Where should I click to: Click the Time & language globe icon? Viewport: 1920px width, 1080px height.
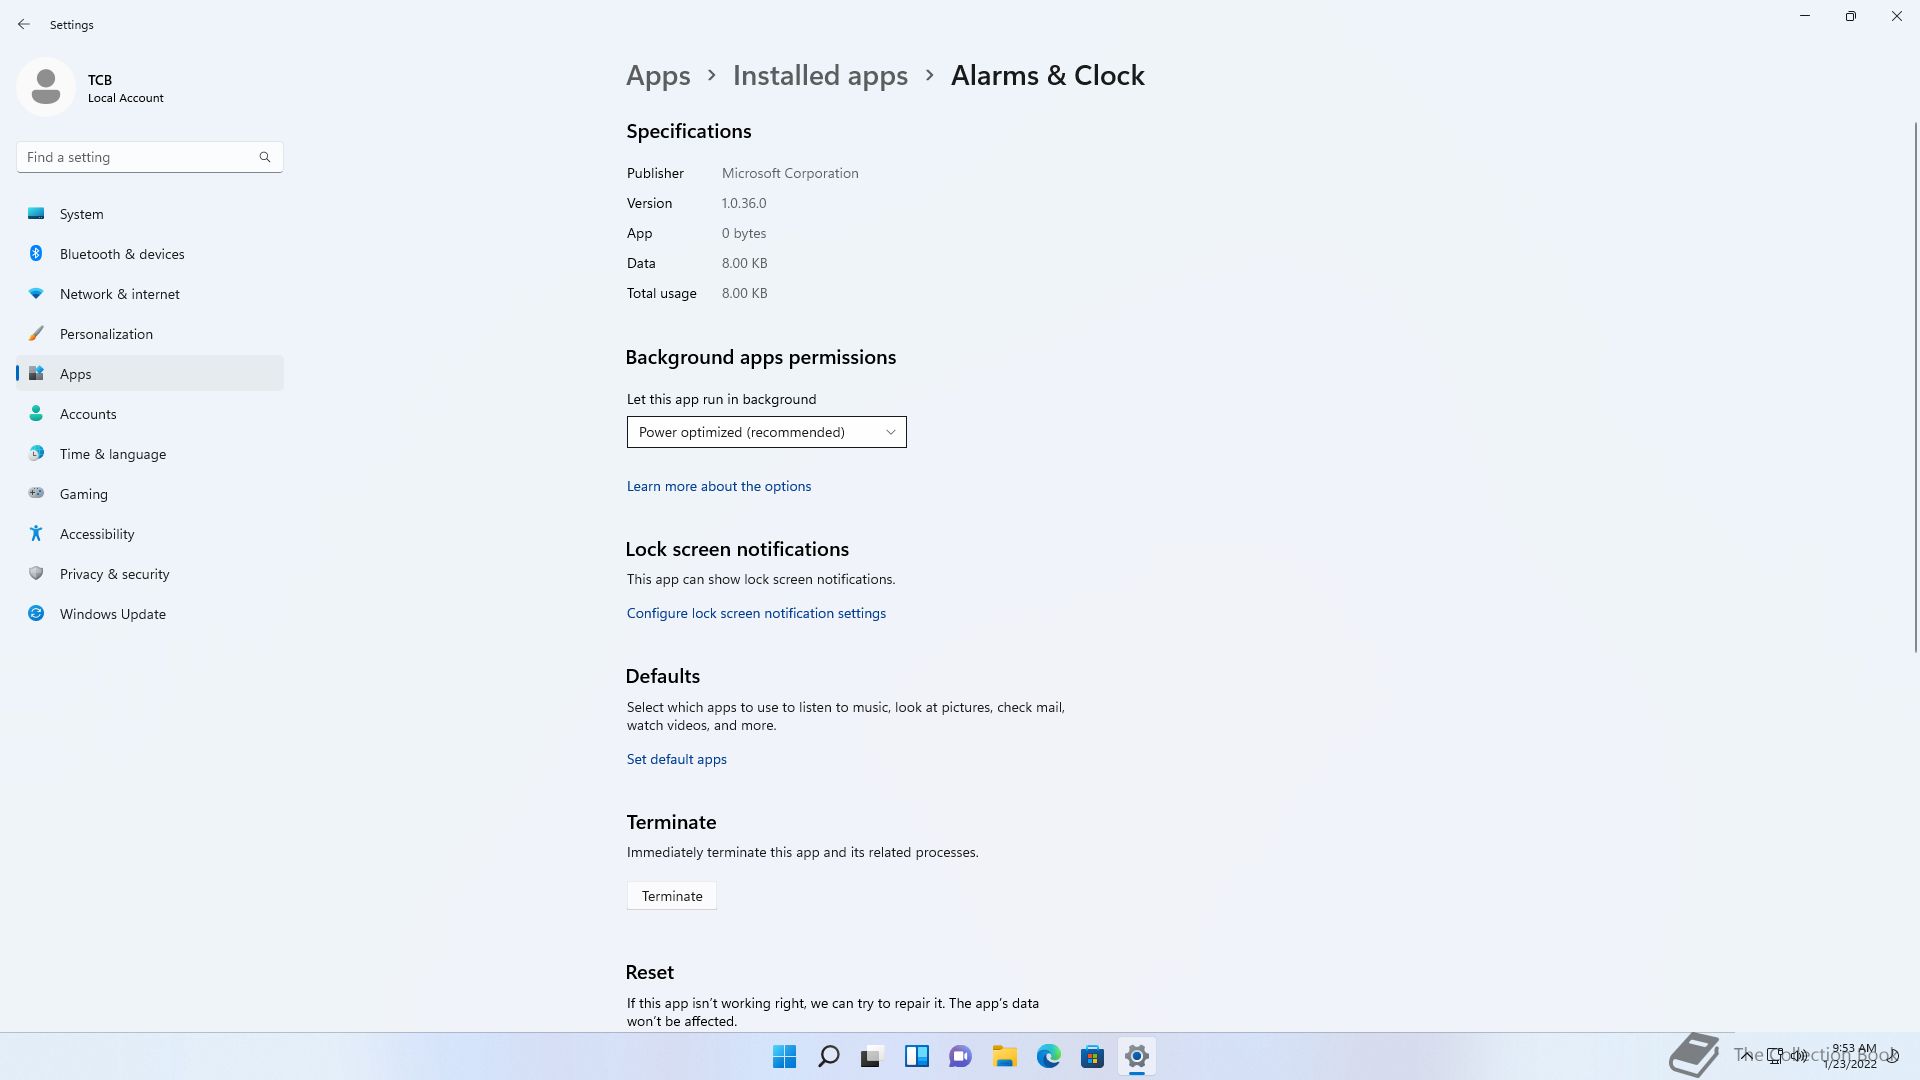36,454
